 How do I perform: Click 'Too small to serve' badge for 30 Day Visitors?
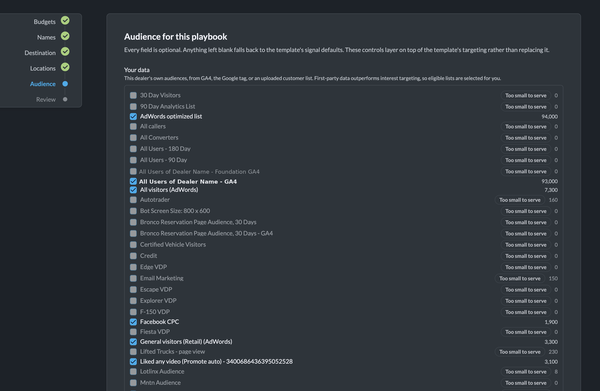tap(526, 95)
